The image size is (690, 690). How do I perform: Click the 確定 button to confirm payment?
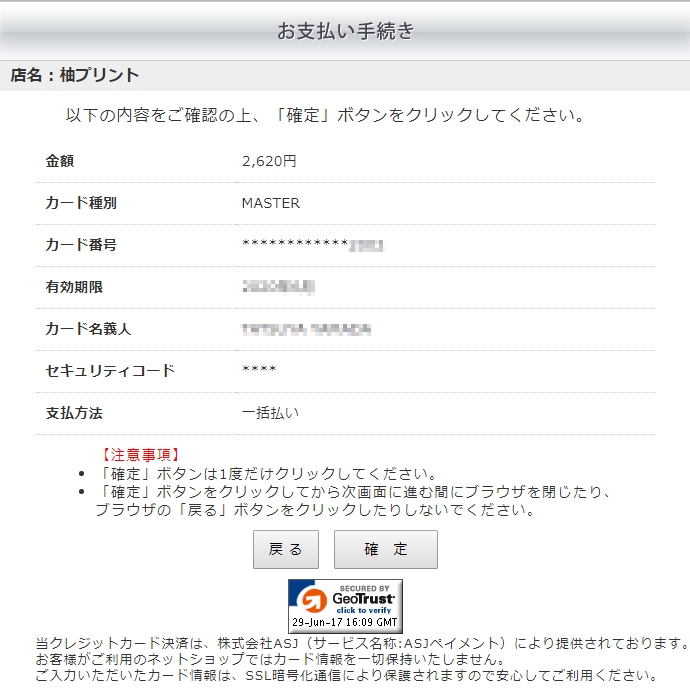pyautogui.click(x=385, y=549)
